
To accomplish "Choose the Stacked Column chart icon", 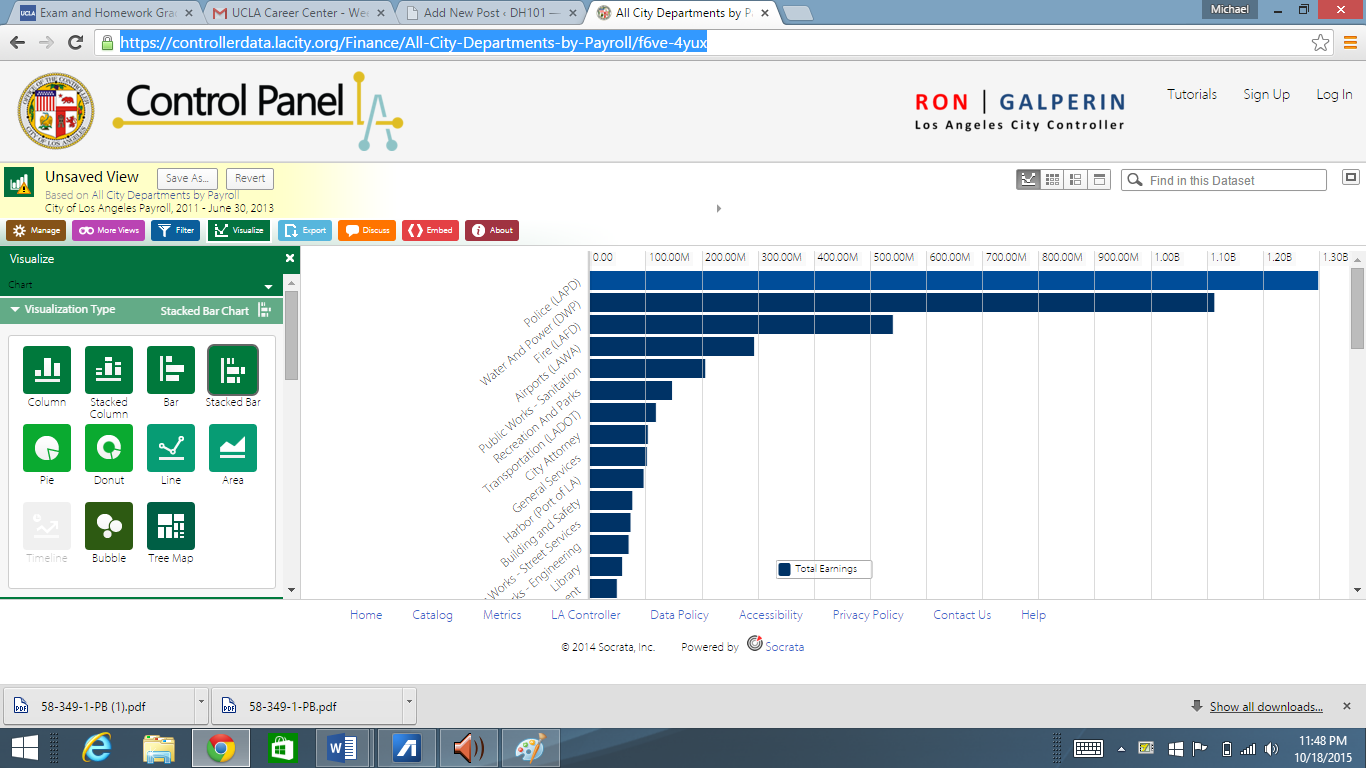I will pos(109,370).
